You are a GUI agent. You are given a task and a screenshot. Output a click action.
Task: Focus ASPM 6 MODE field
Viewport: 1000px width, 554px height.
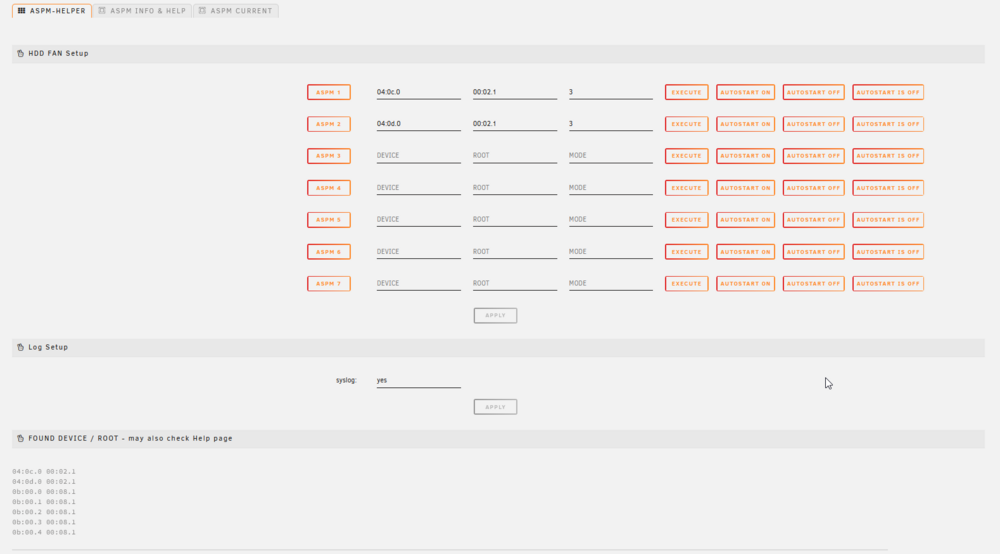click(x=610, y=252)
